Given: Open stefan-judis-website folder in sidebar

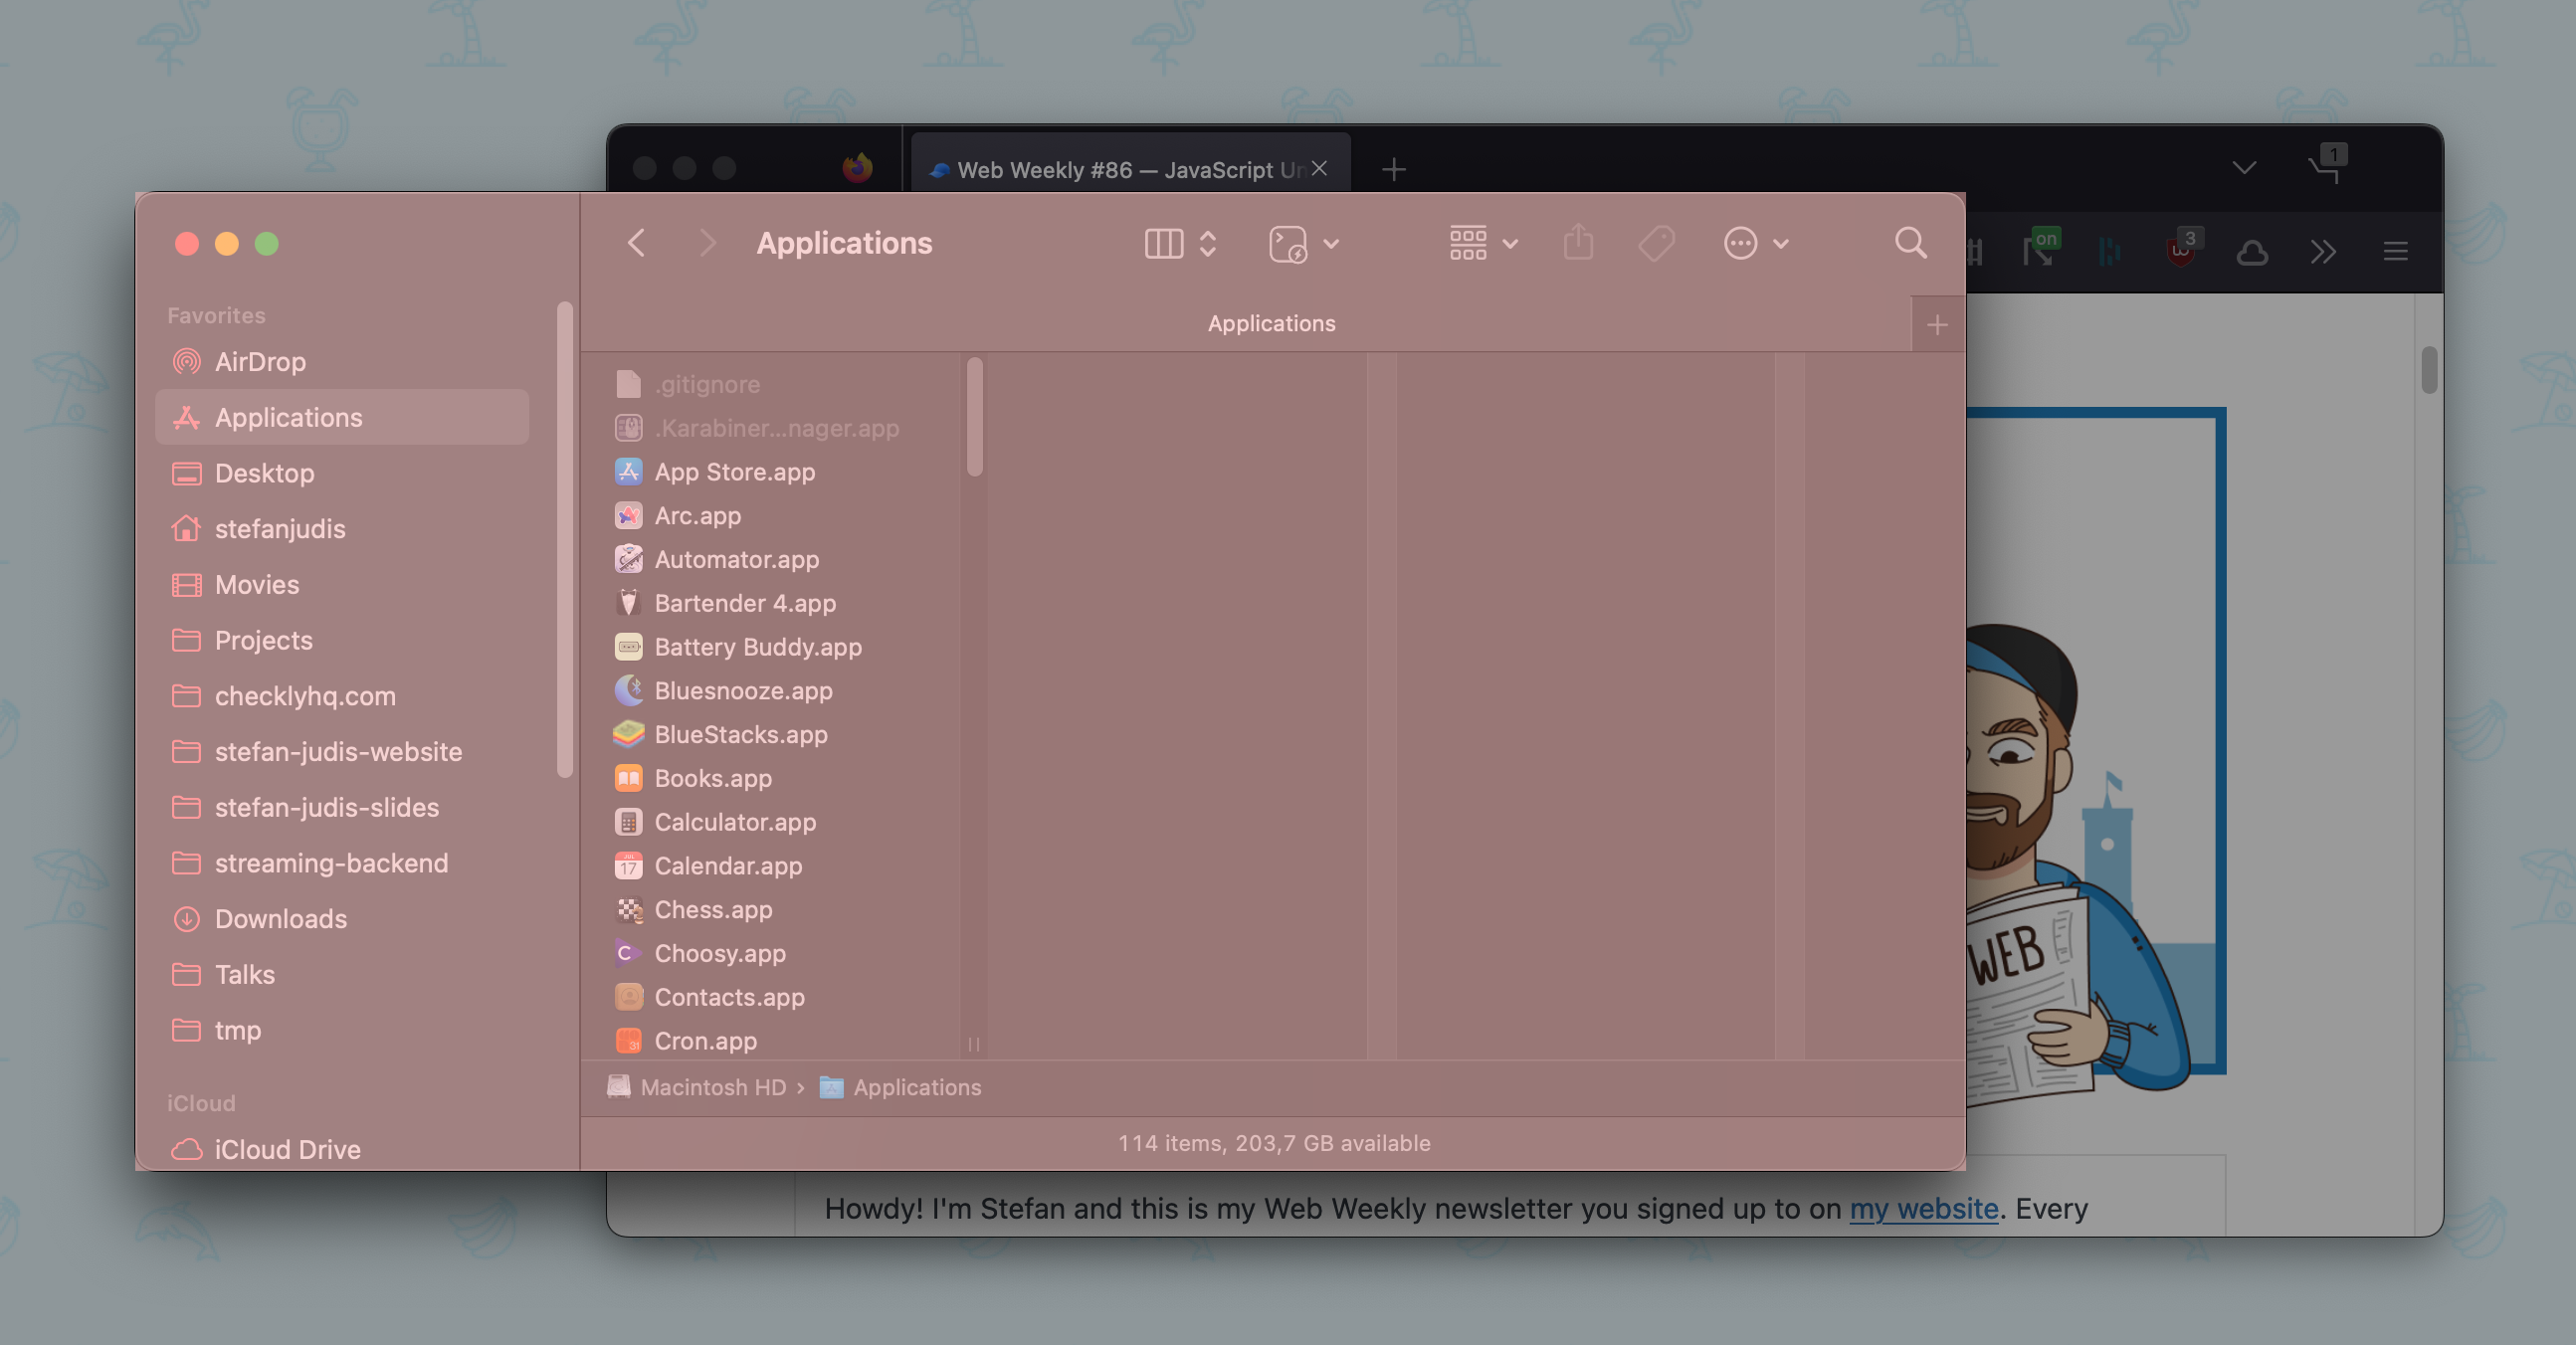Looking at the screenshot, I should (341, 751).
